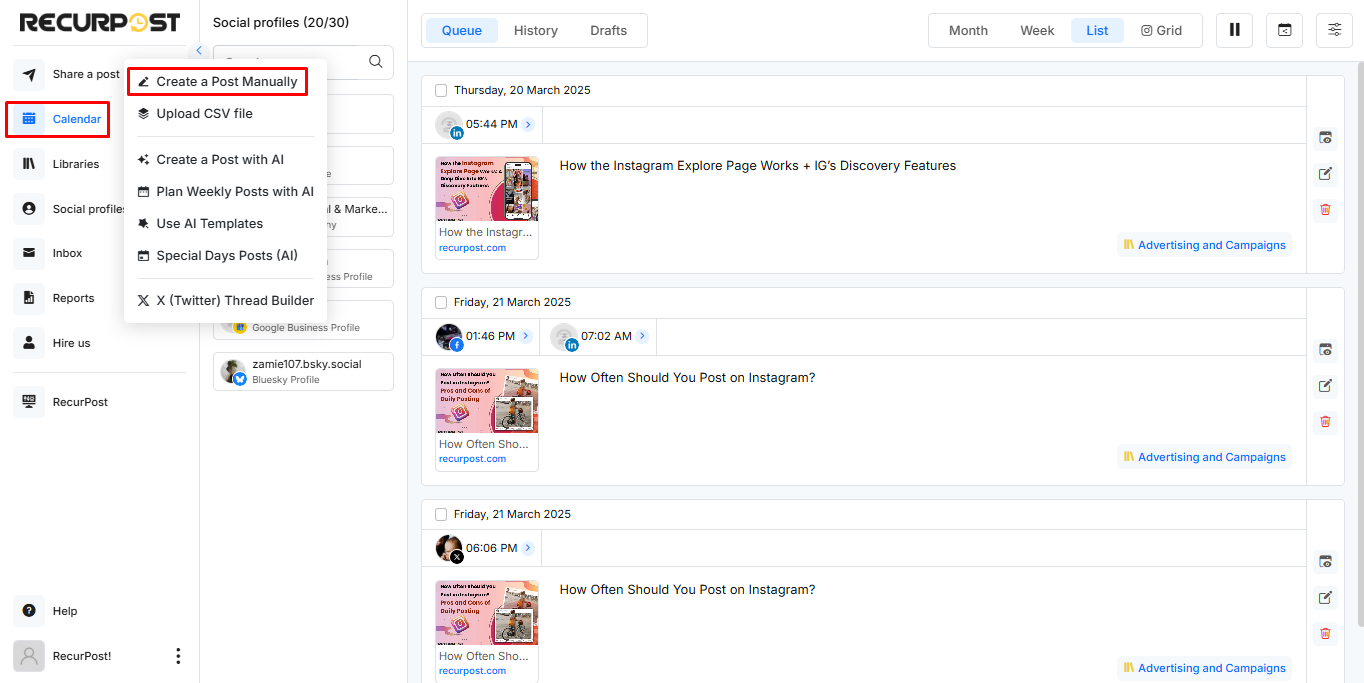Open the three-dot menu beside RecurPost!
This screenshot has height=683, width=1364.
point(178,656)
